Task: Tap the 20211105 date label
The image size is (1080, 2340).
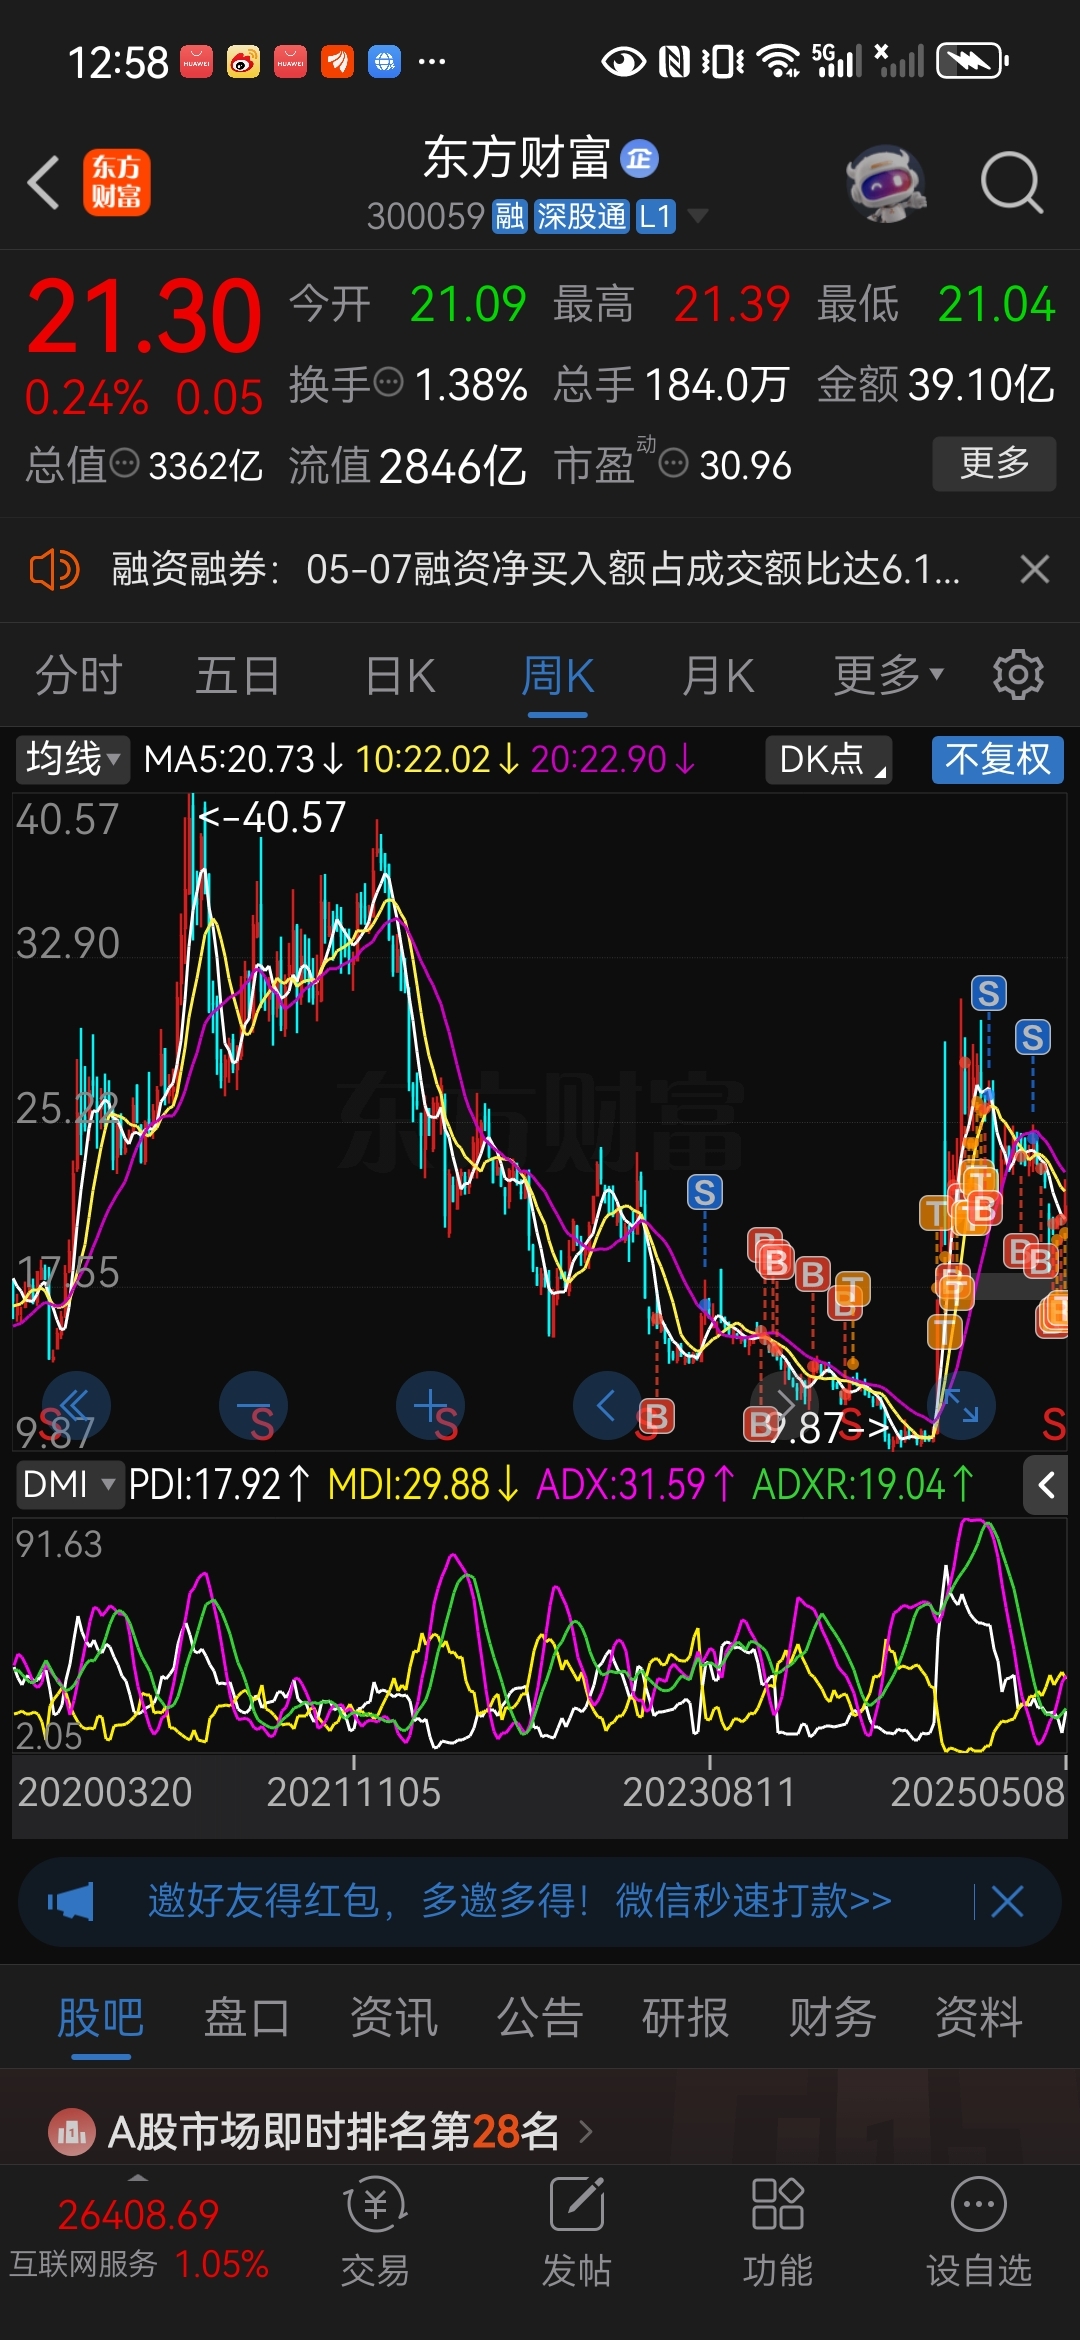Action: point(353,1792)
